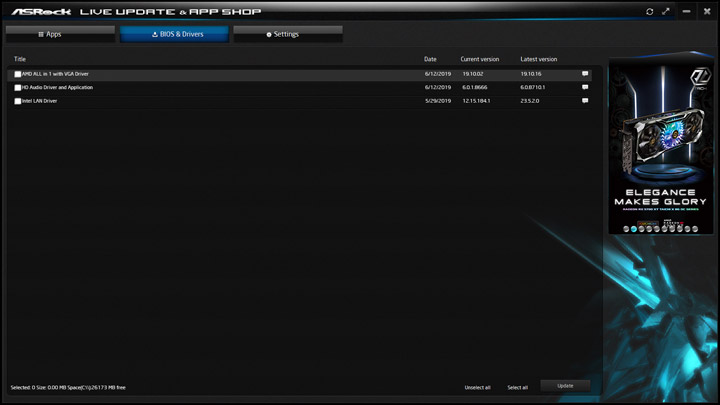This screenshot has width=720, height=405.
Task: Select the first banner carousel dot
Action: [626, 229]
